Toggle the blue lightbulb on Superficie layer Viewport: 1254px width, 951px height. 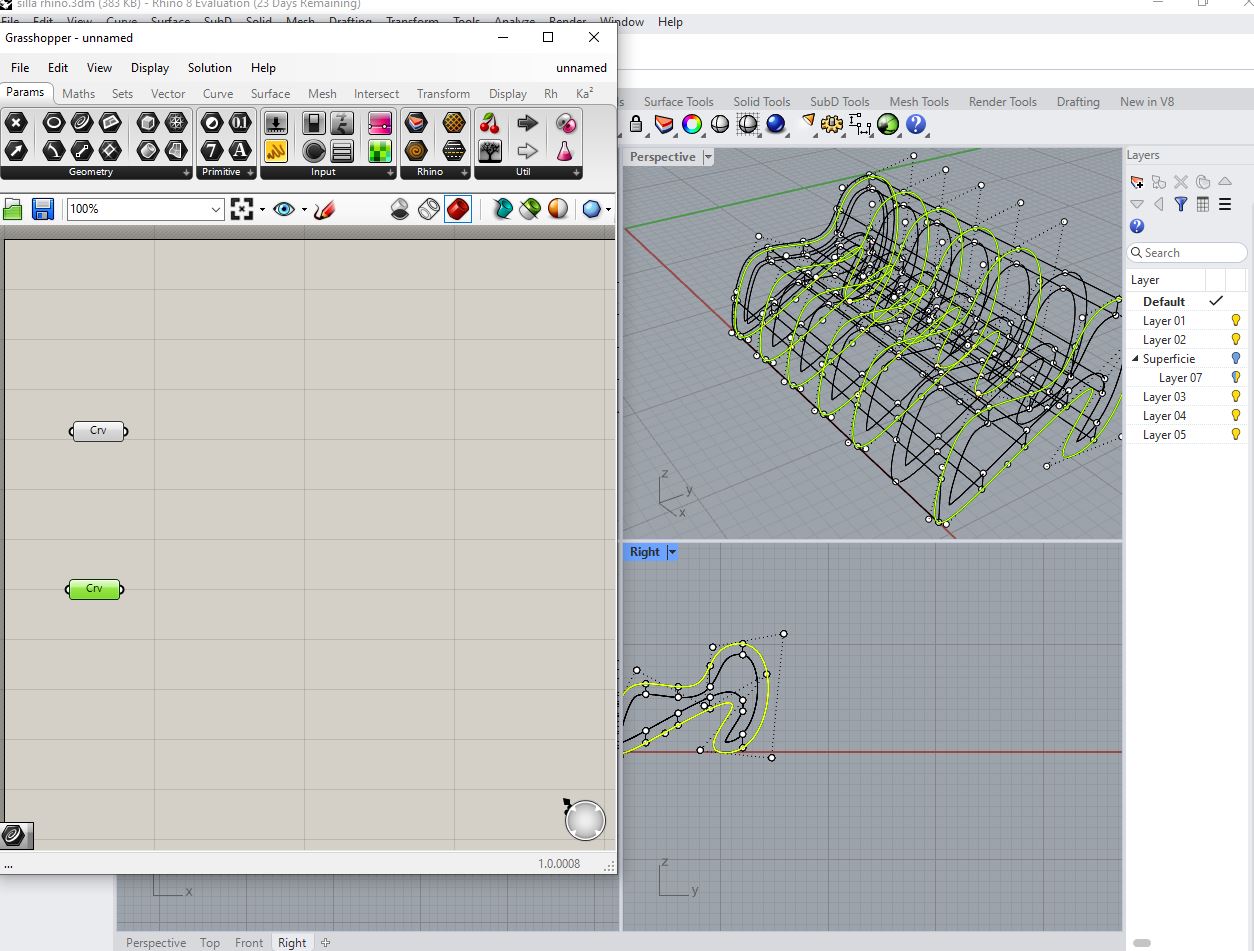pyautogui.click(x=1235, y=358)
